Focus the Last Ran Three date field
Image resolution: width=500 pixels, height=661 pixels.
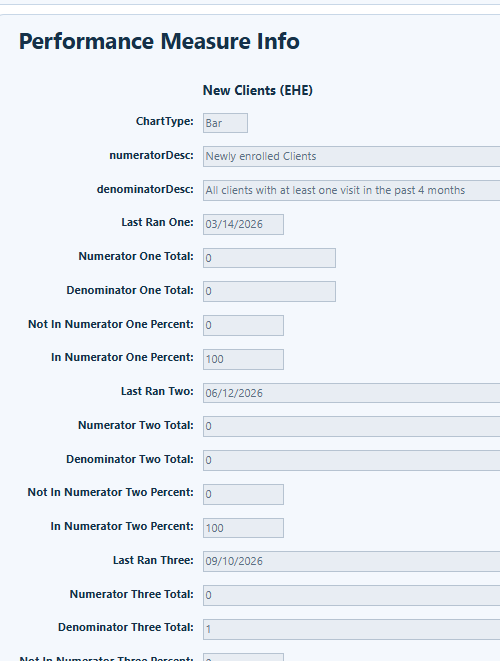(352, 561)
